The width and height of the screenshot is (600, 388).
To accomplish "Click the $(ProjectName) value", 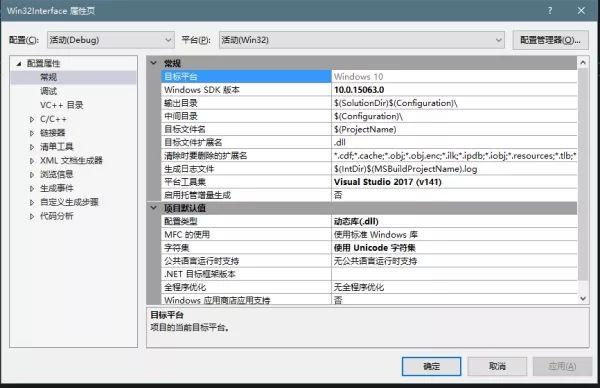I will [454, 129].
